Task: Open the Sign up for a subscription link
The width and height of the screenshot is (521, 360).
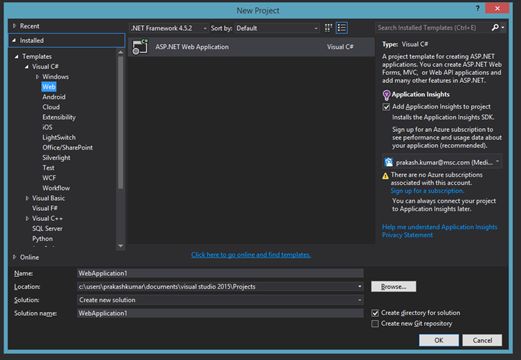Action: pos(427,191)
